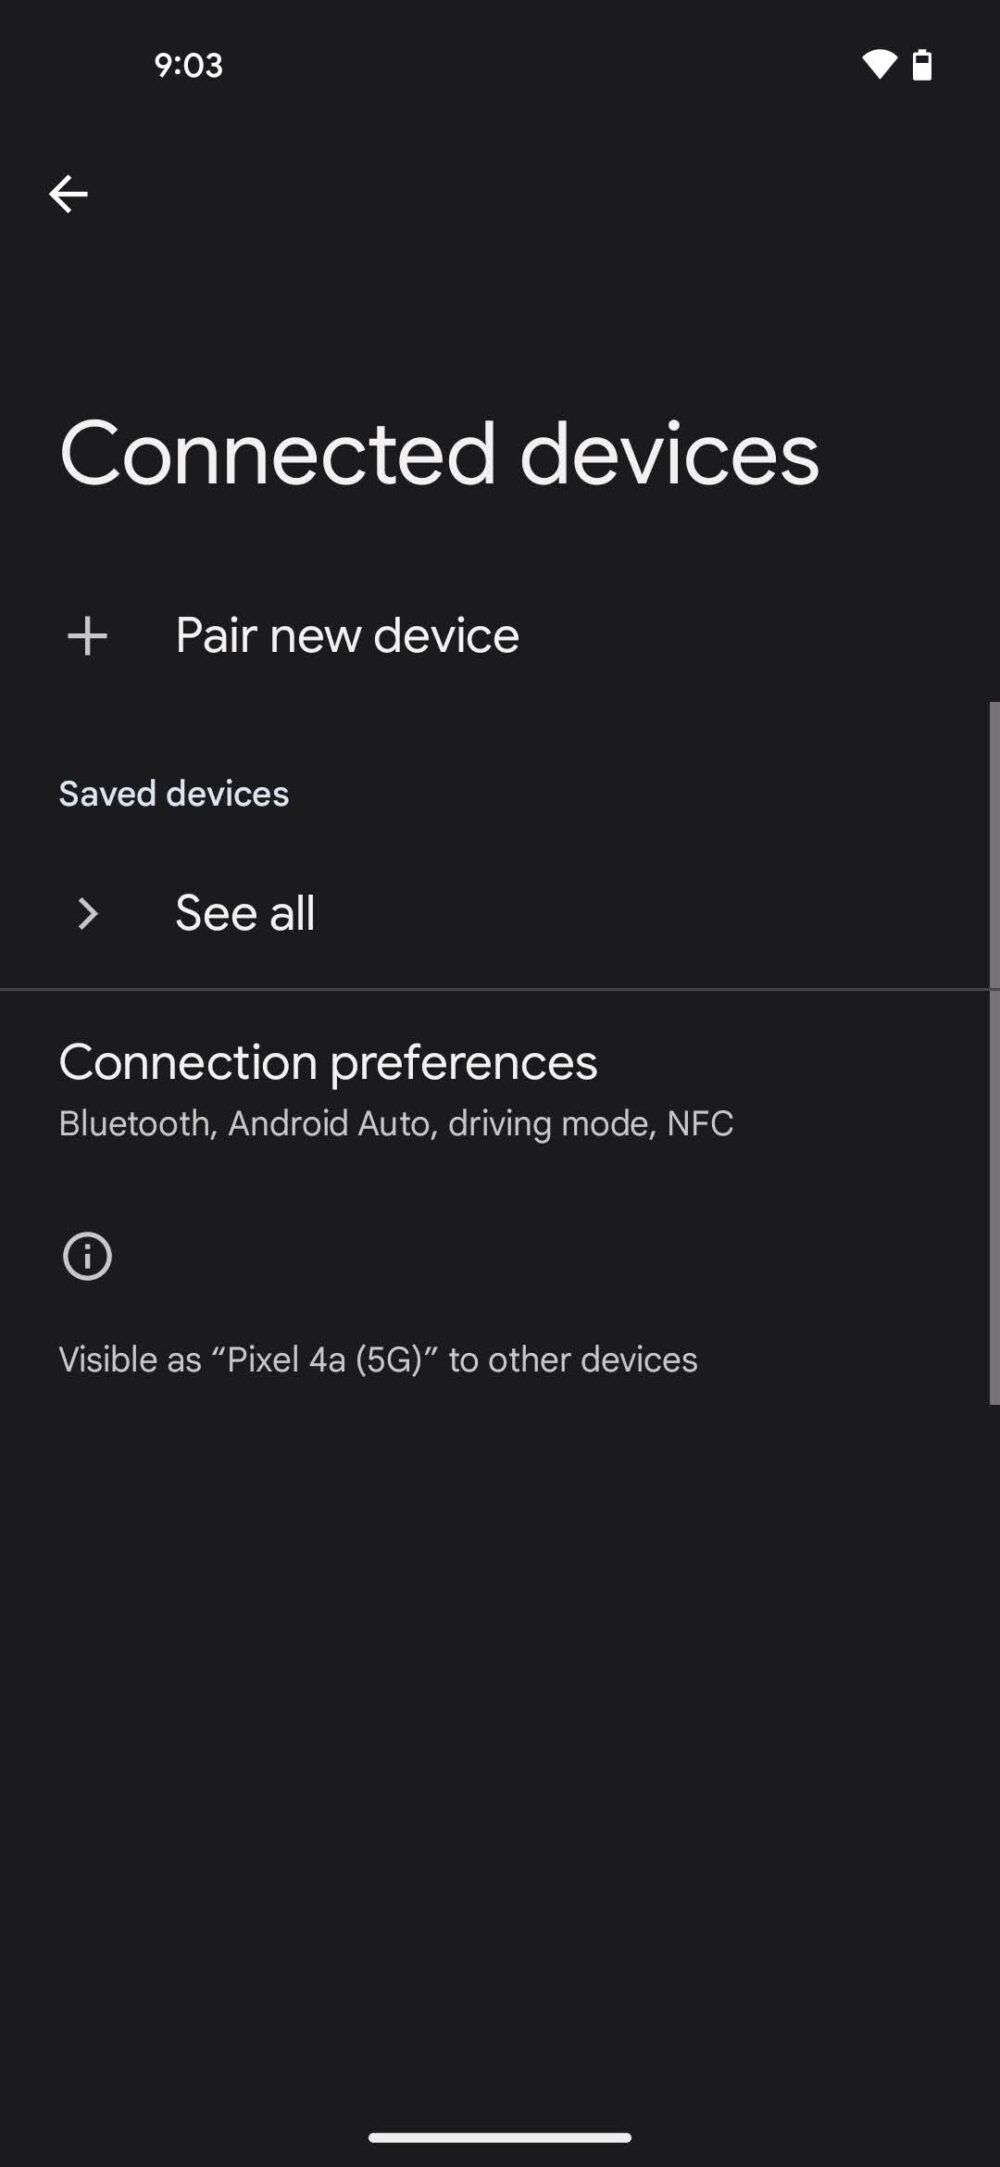This screenshot has width=1000, height=2167.
Task: Expand the See all chevron
Action: tap(87, 913)
